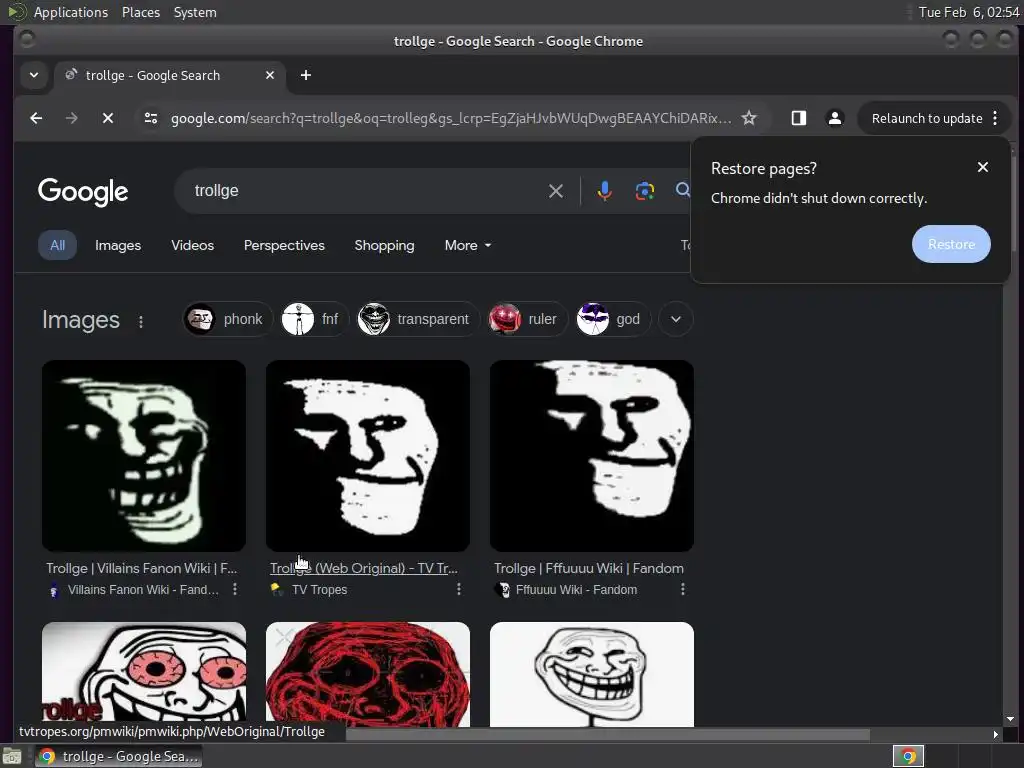Screen dimensions: 1024x768
Task: Expand more image filter chips chevron
Action: click(x=676, y=319)
